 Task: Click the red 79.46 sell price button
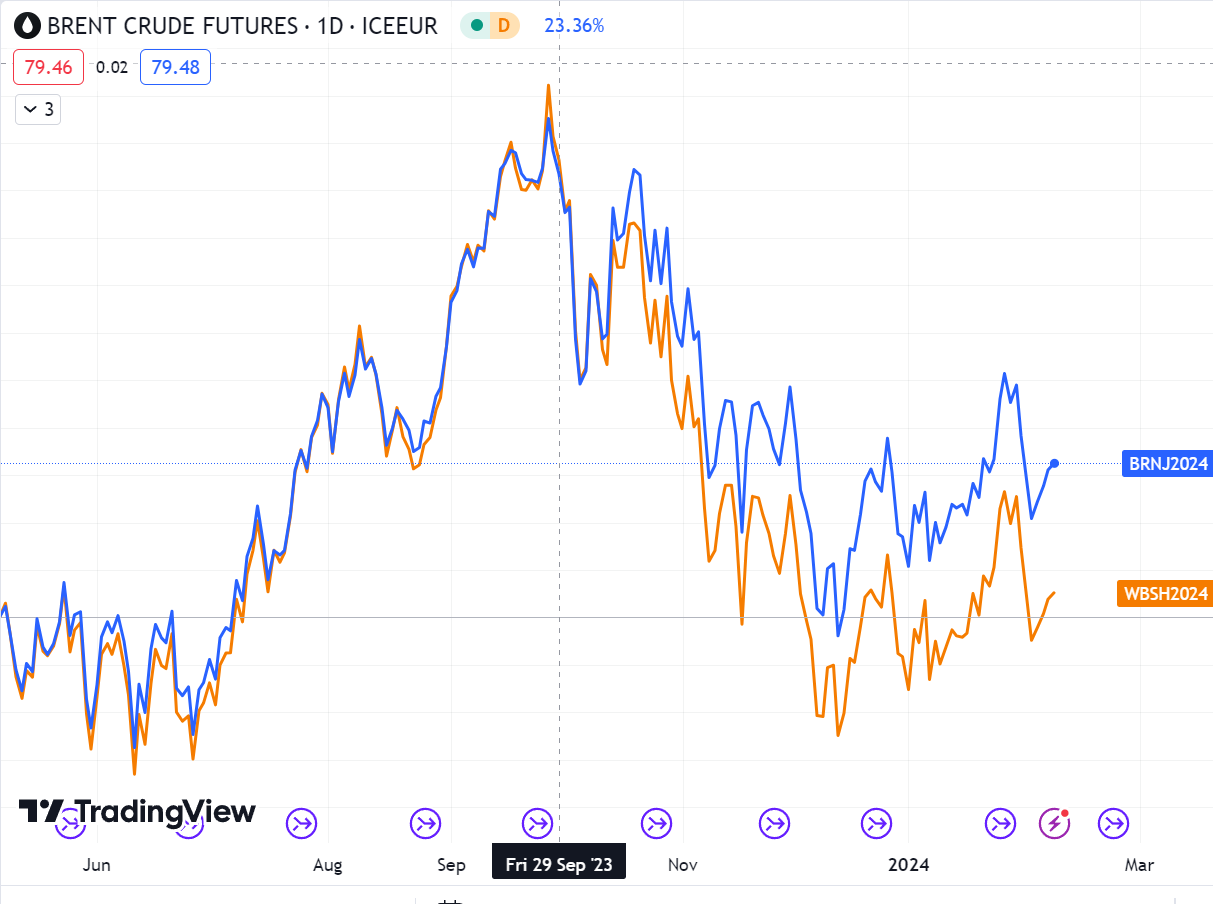[49, 67]
